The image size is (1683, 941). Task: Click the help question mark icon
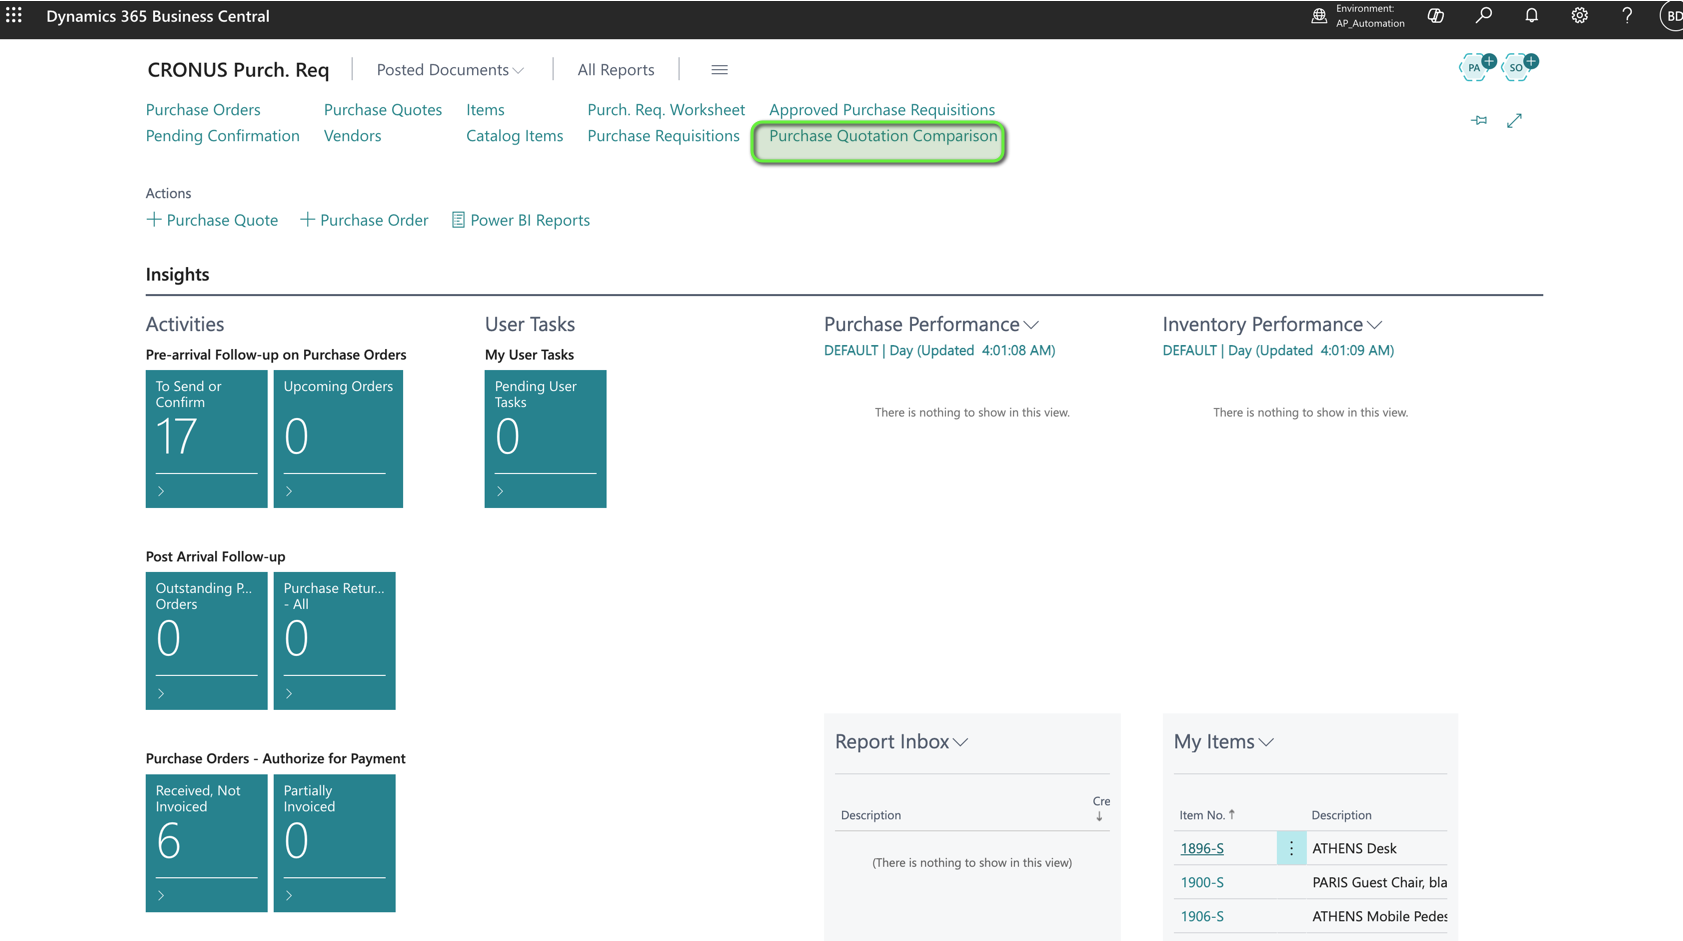(1627, 16)
